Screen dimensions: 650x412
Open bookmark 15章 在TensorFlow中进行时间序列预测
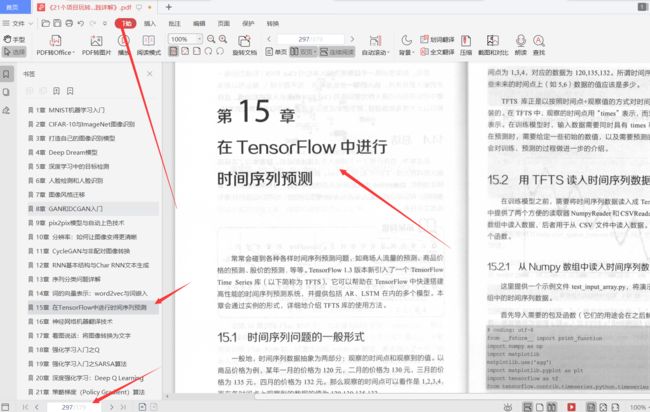point(93,307)
